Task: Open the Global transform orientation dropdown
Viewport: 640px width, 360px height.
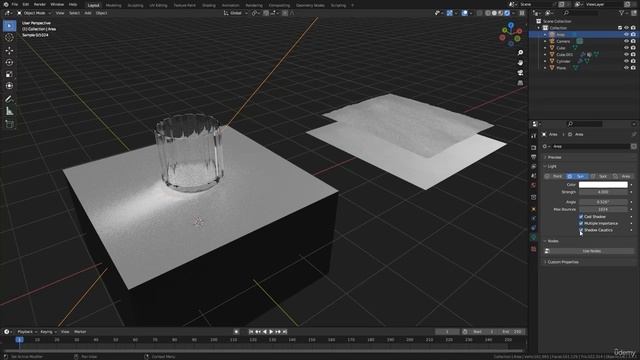Action: pyautogui.click(x=236, y=13)
